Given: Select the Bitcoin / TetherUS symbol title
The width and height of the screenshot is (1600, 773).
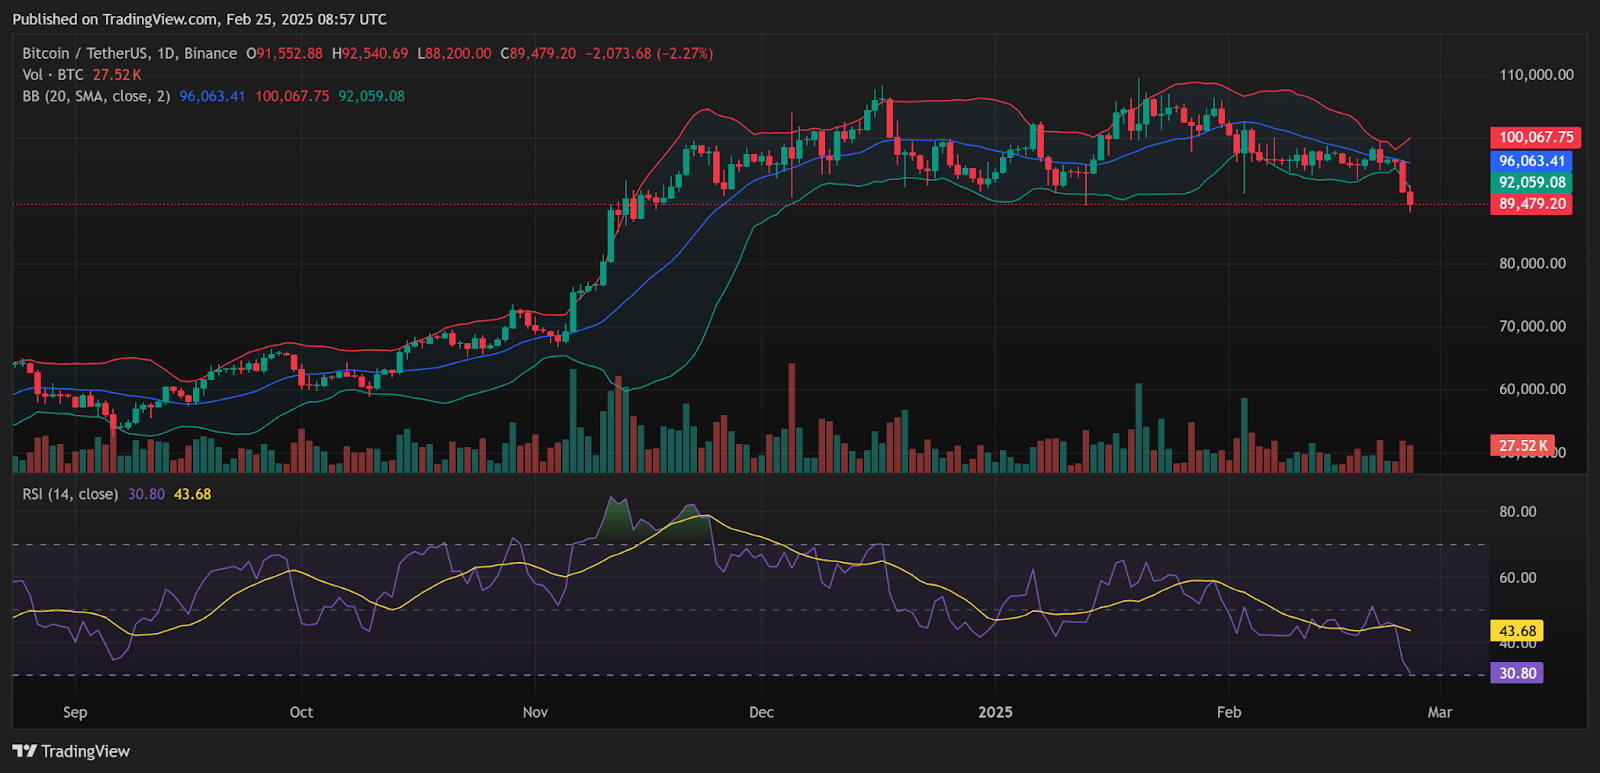Looking at the screenshot, I should (129, 53).
